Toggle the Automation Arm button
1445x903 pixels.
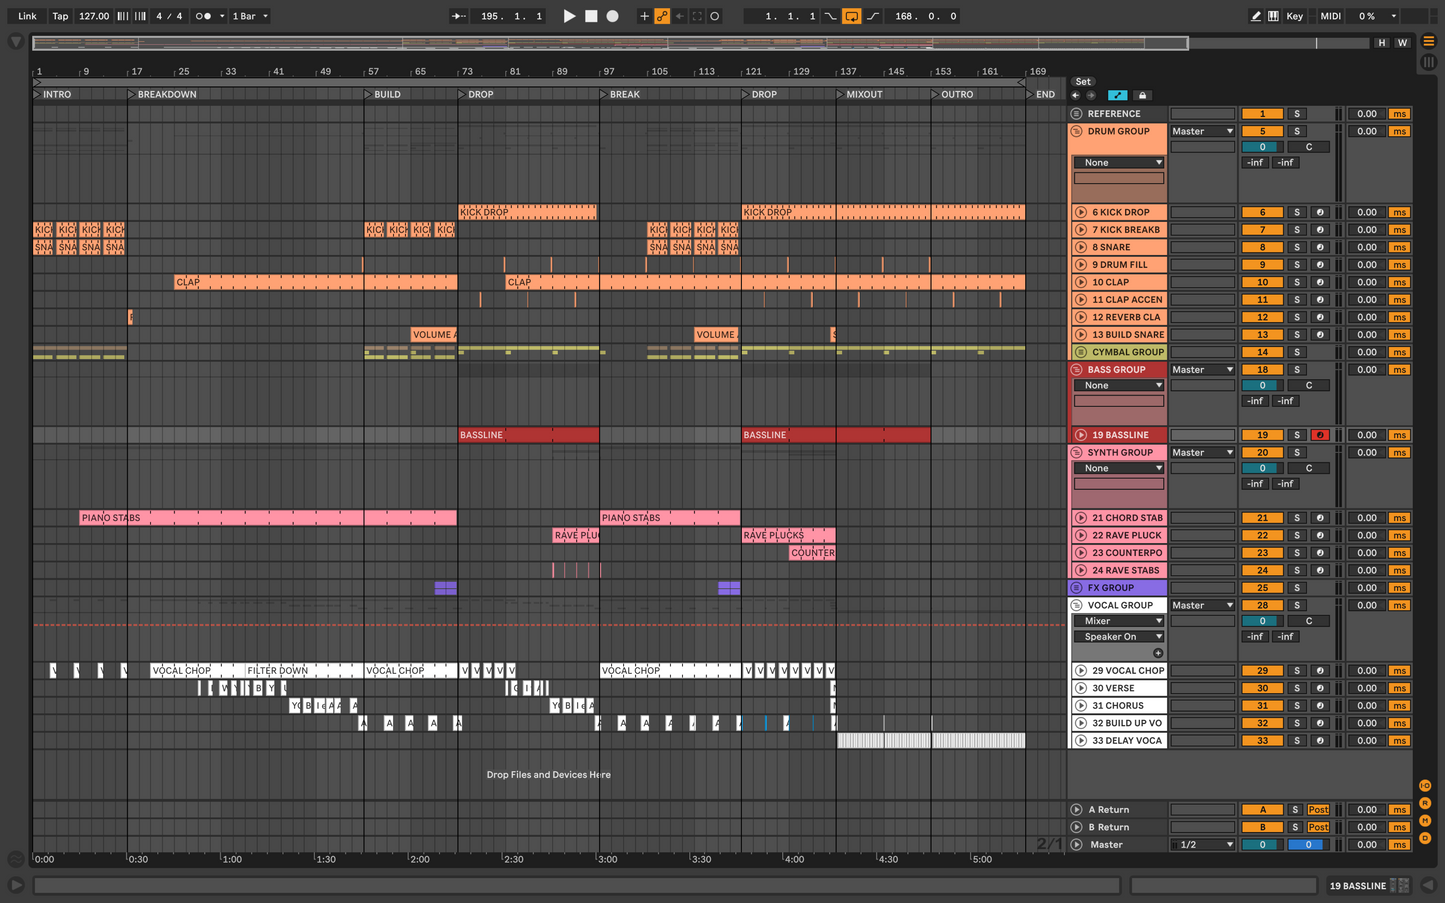[x=662, y=16]
